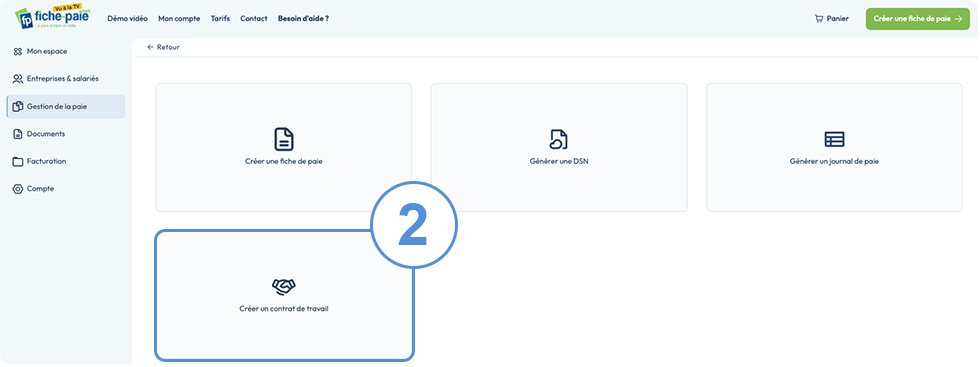
Task: Open Documents sidebar label
Action: pos(46,134)
